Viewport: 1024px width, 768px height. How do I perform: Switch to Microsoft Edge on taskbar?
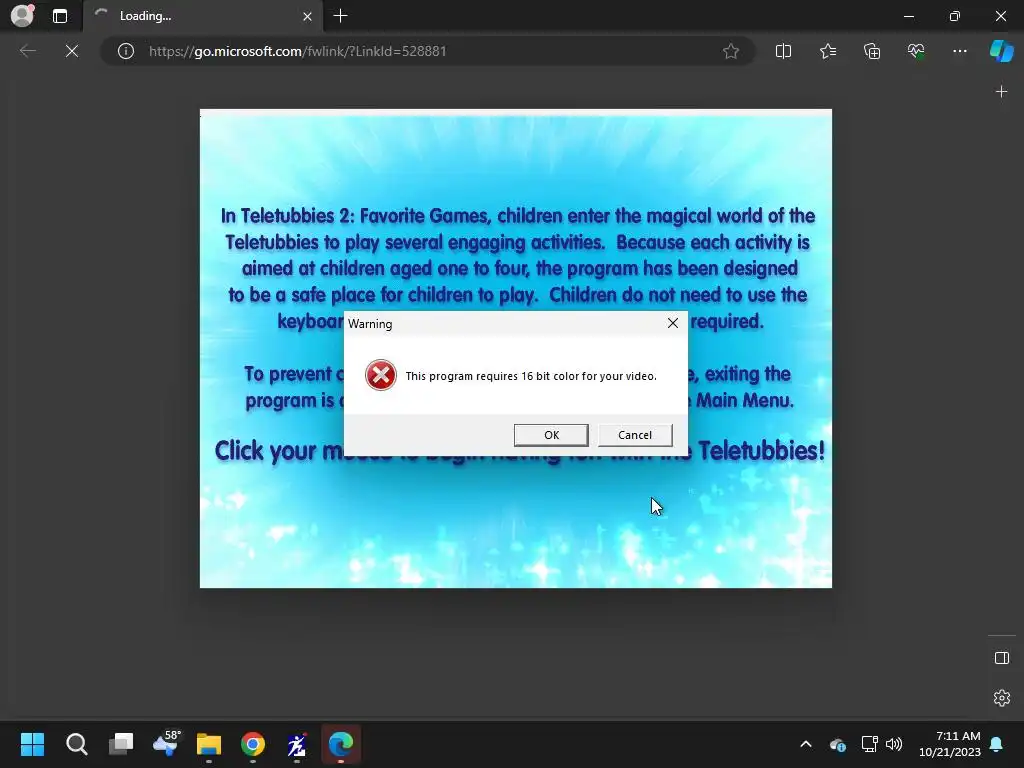click(341, 744)
